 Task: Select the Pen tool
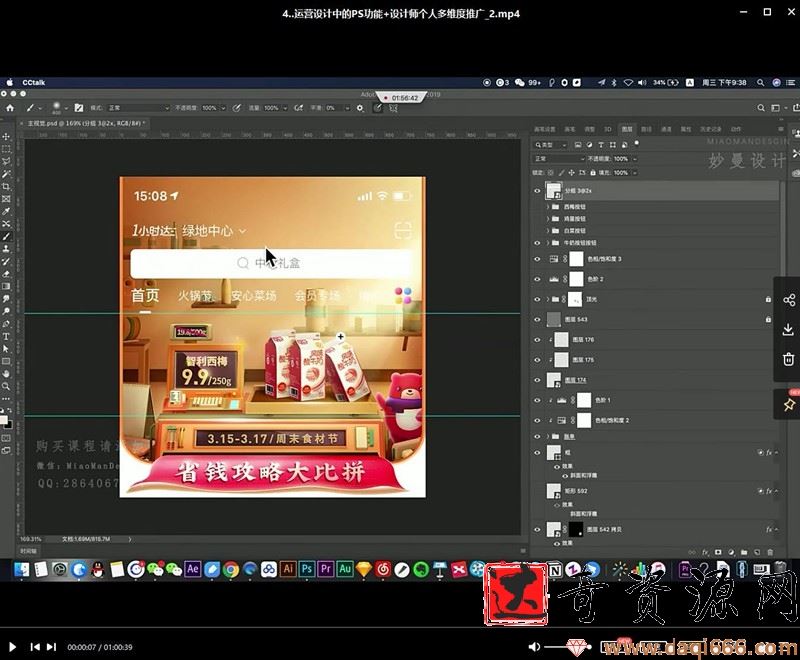pos(6,324)
